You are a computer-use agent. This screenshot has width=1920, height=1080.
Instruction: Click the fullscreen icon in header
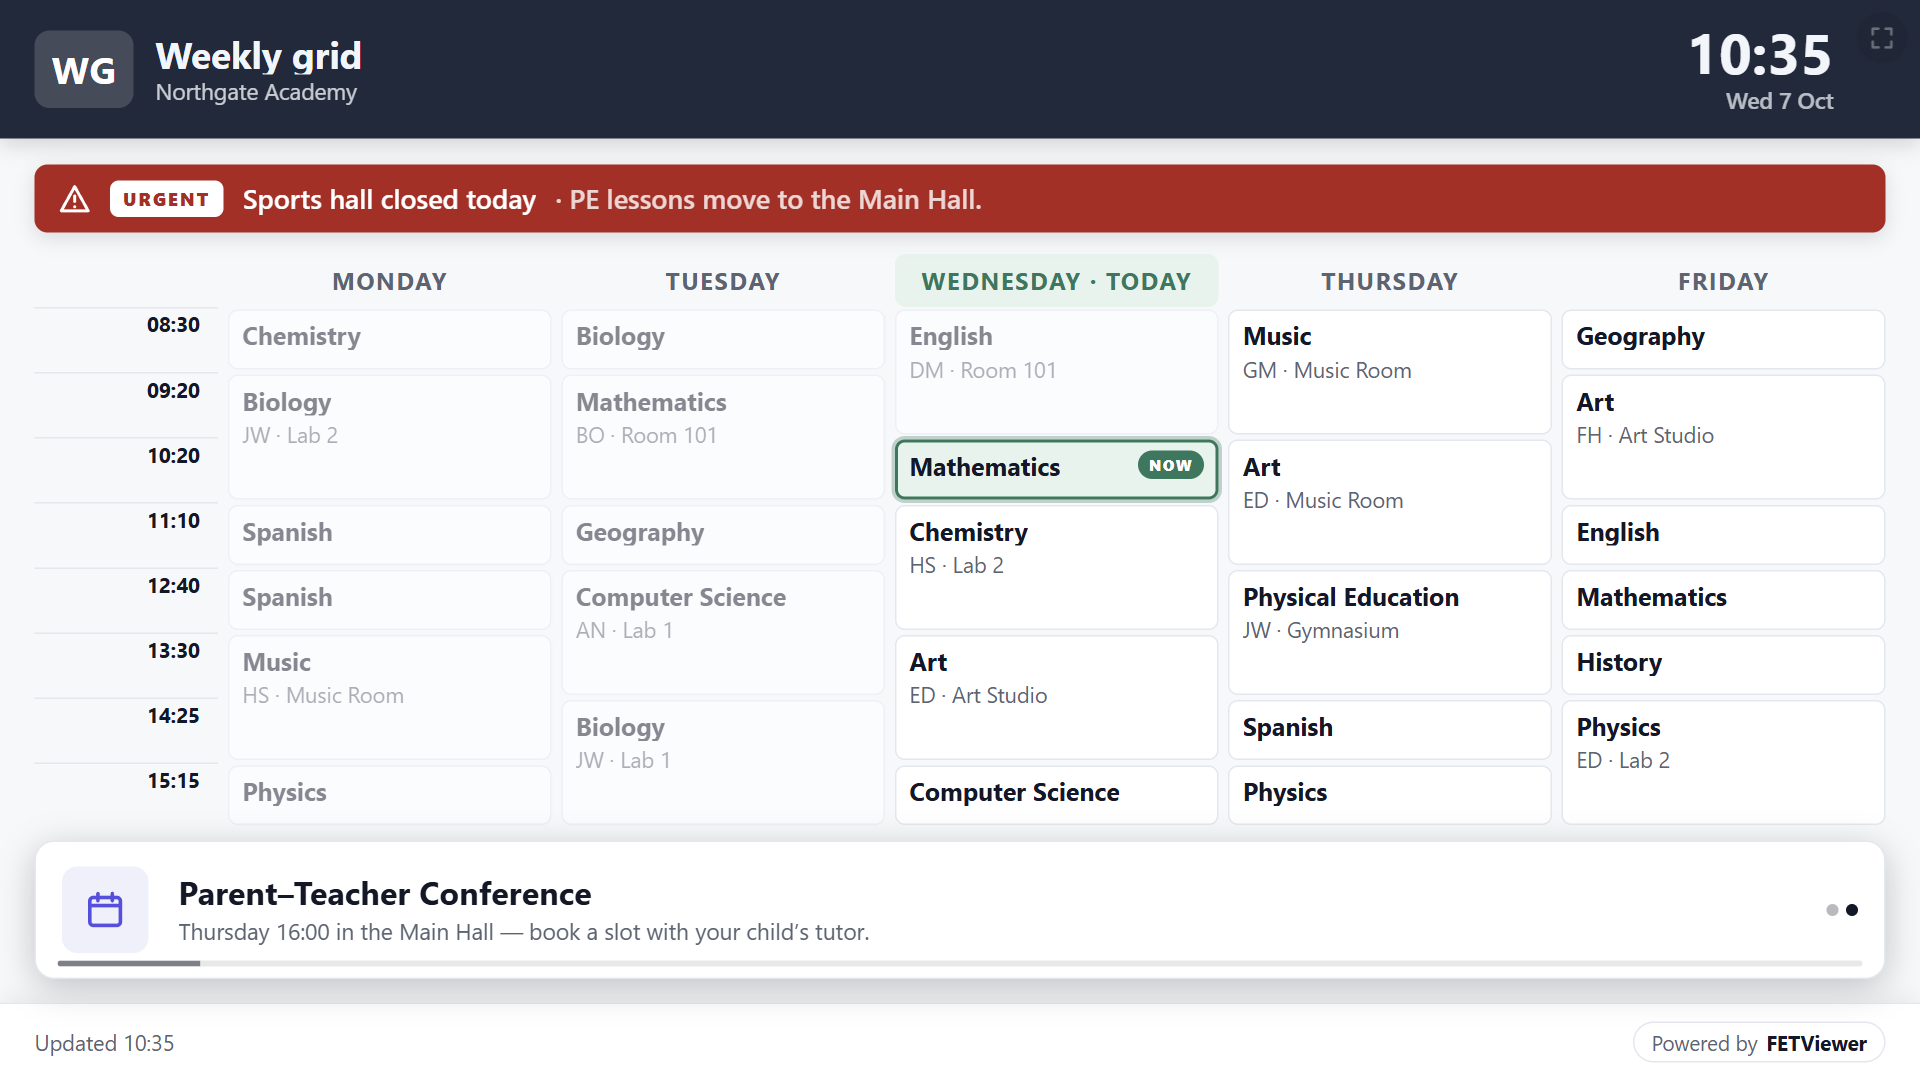pos(1881,38)
